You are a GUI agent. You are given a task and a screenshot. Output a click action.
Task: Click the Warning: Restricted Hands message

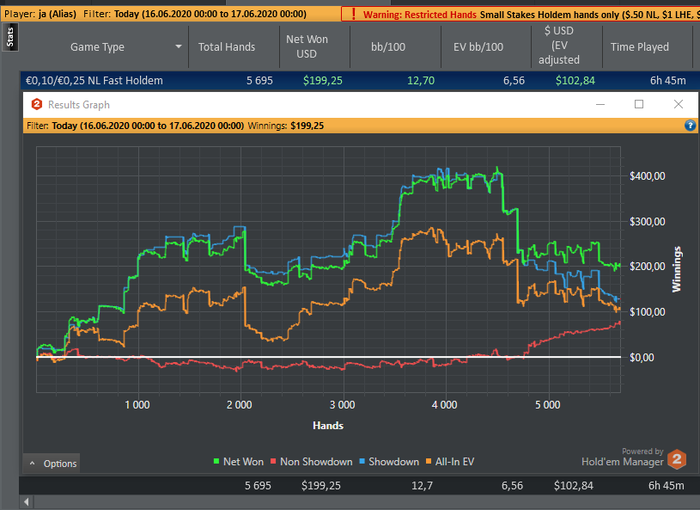click(420, 15)
